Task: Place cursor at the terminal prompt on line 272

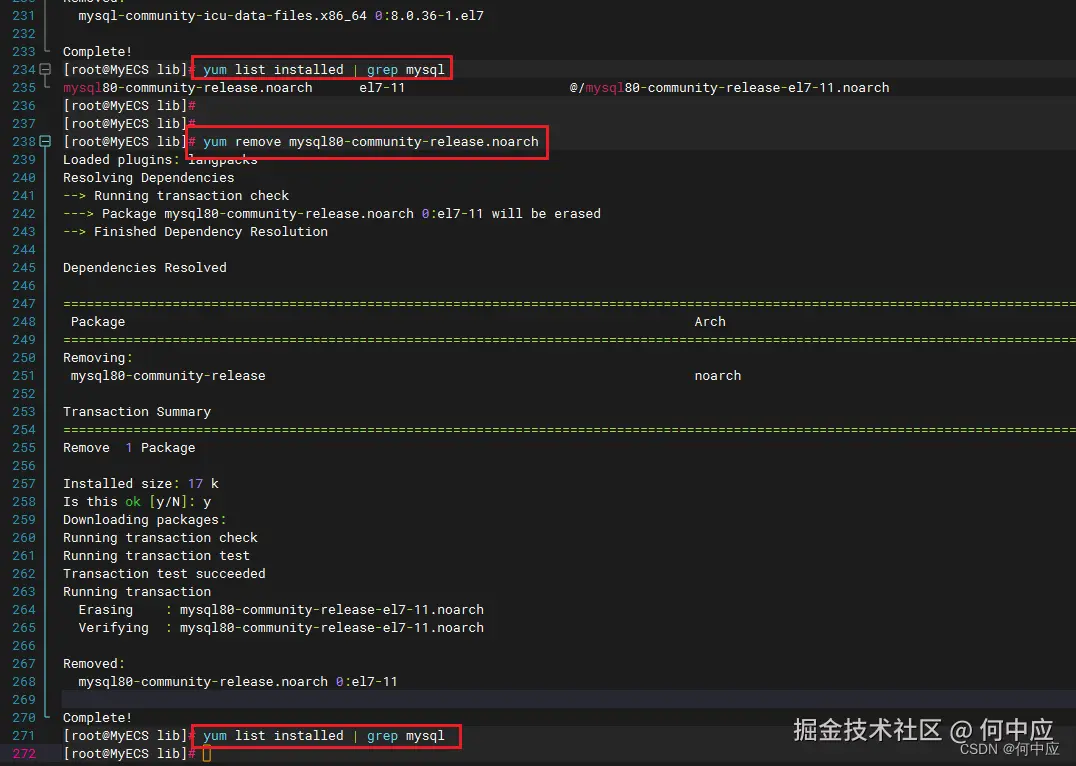Action: coord(207,754)
